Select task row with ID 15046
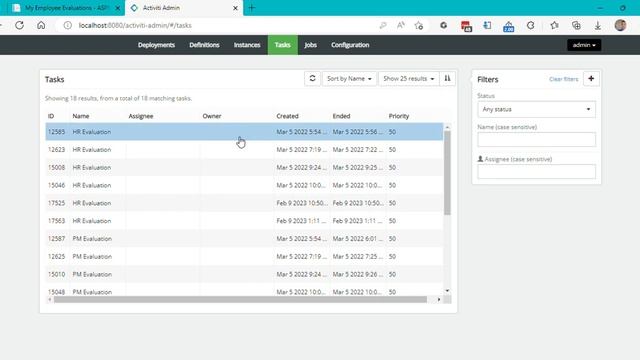This screenshot has height=360, width=640. click(244, 185)
